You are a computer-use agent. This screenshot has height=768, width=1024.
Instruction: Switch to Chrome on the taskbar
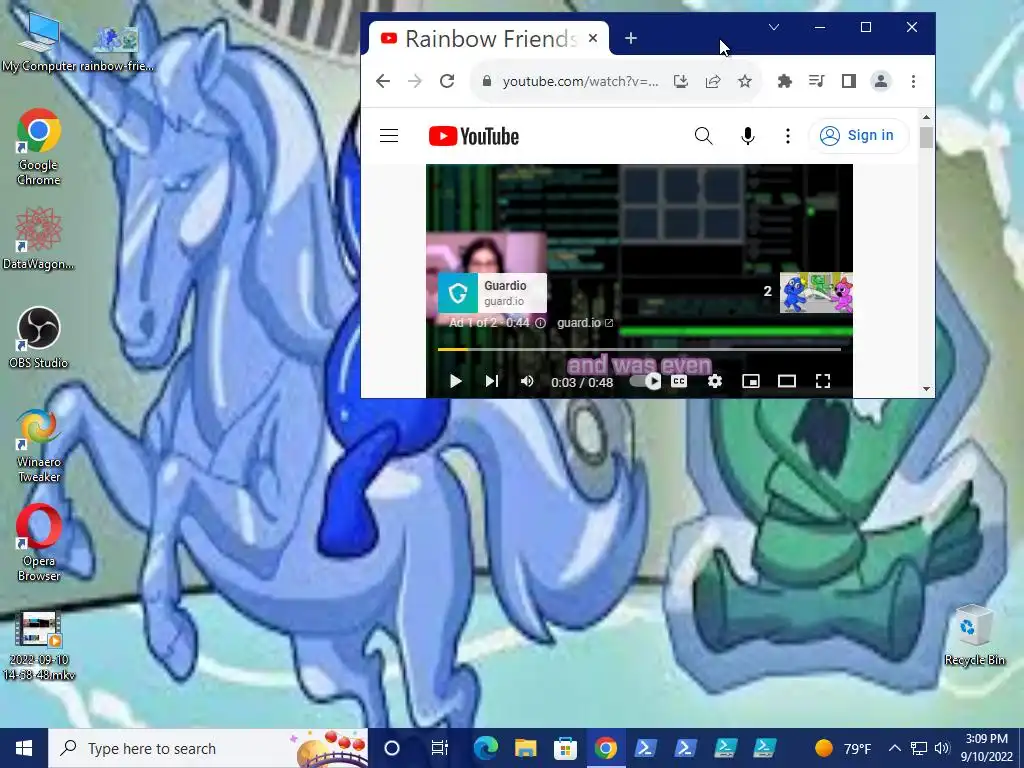(x=605, y=748)
